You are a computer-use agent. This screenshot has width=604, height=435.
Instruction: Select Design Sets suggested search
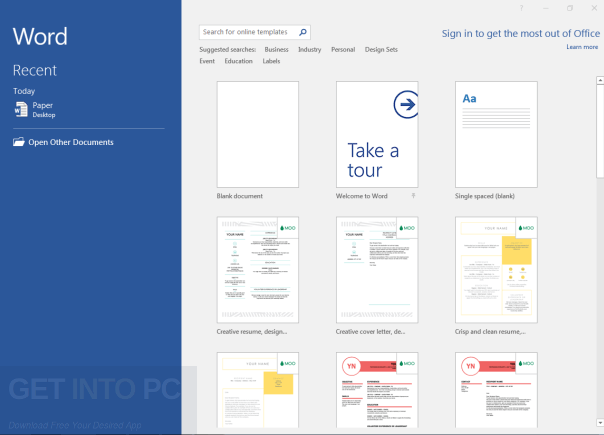point(381,49)
